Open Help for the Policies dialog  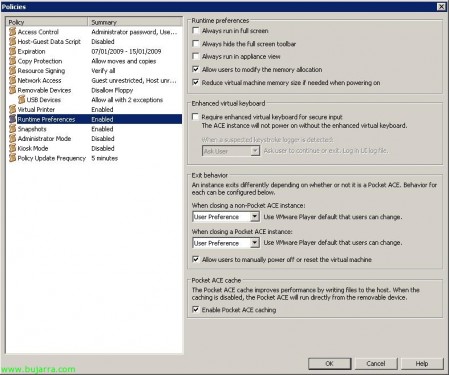coord(422,363)
